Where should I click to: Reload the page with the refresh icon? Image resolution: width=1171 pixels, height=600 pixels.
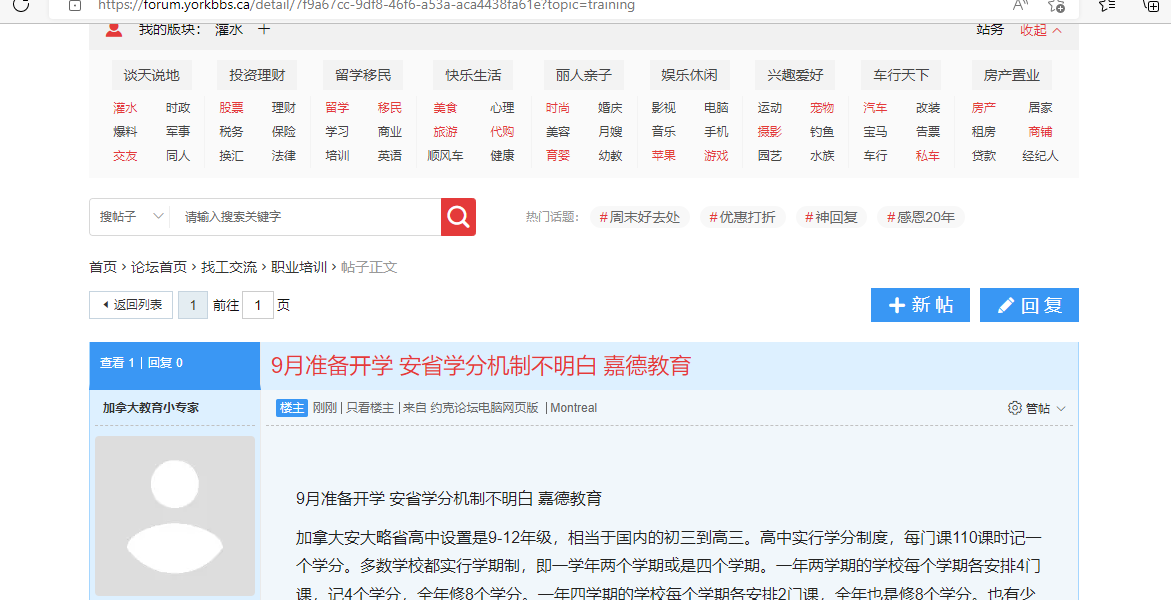pos(21,5)
